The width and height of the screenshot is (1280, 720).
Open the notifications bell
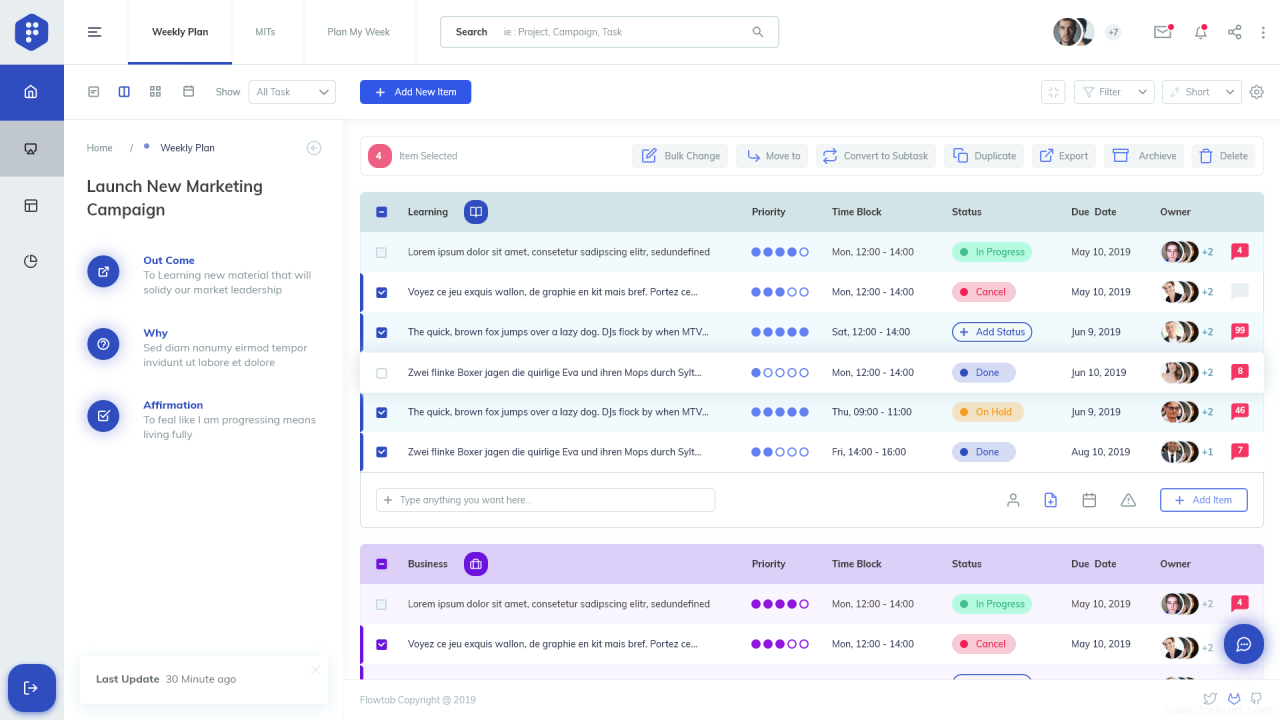pos(1200,32)
